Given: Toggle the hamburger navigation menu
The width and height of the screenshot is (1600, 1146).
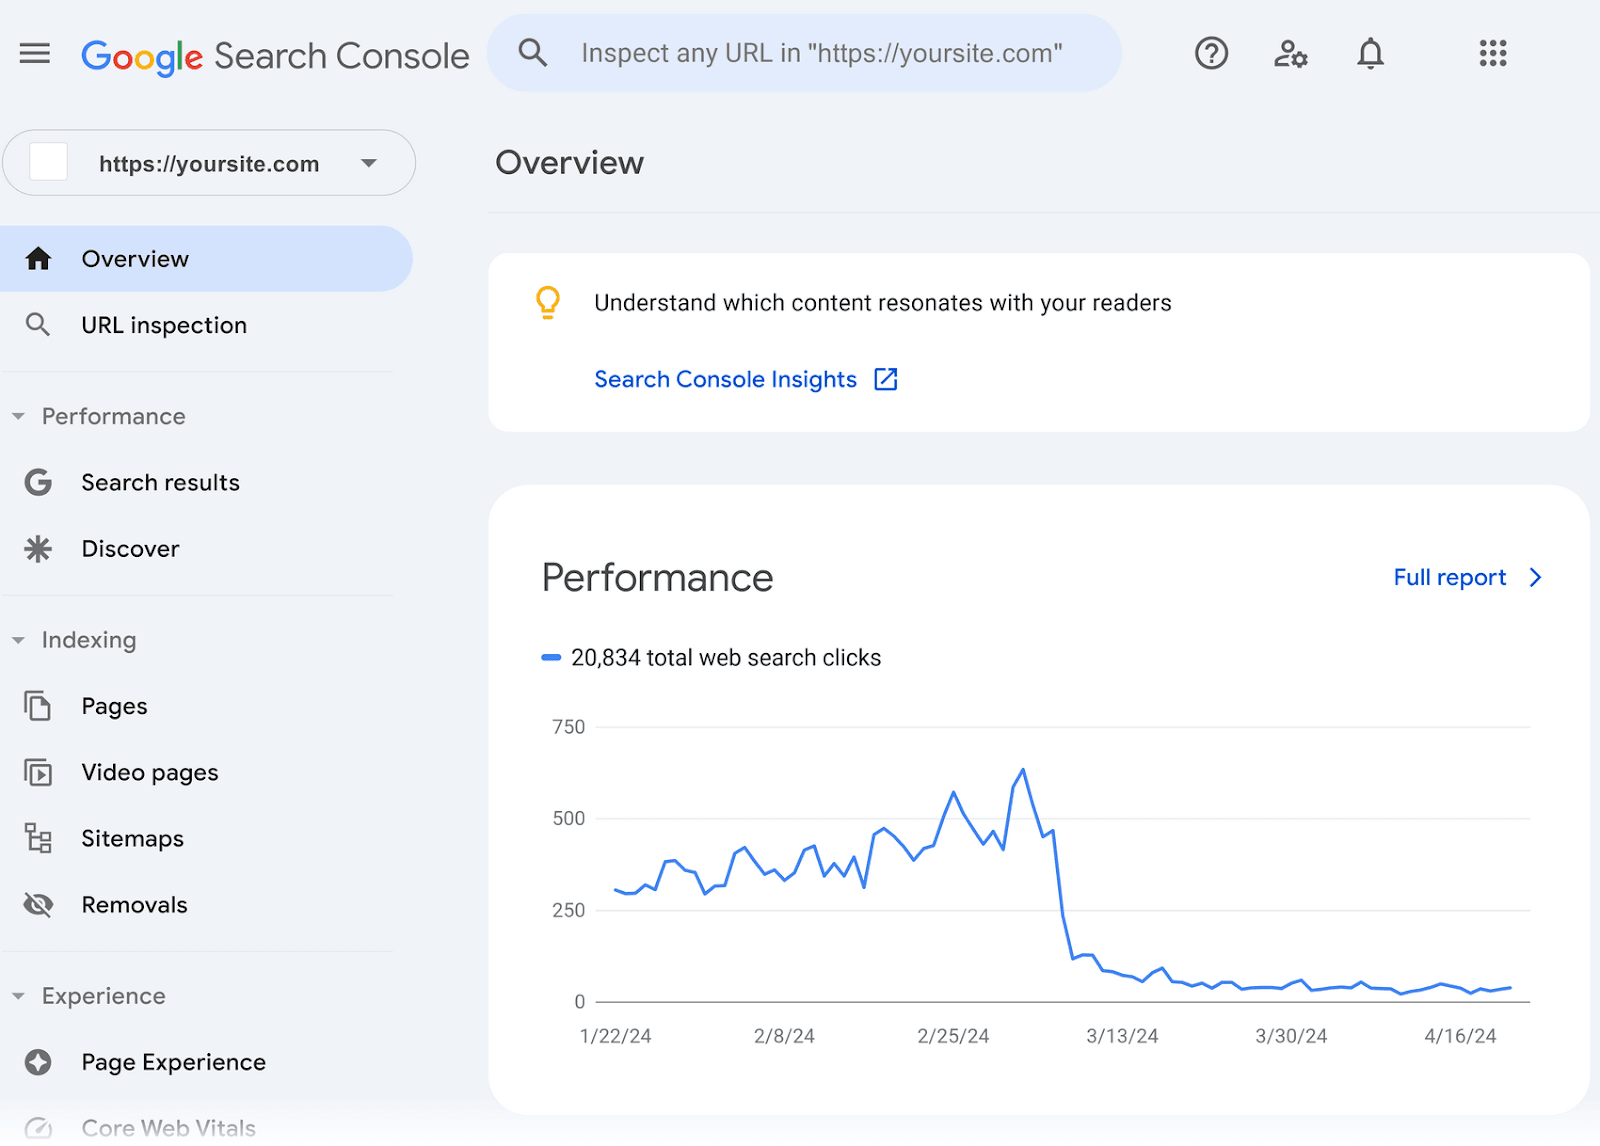Looking at the screenshot, I should pos(34,54).
